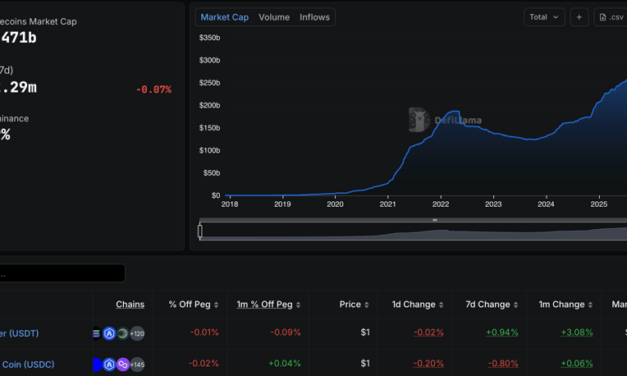
Task: Click the -0.07% change value in stats panel
Action: coord(154,90)
